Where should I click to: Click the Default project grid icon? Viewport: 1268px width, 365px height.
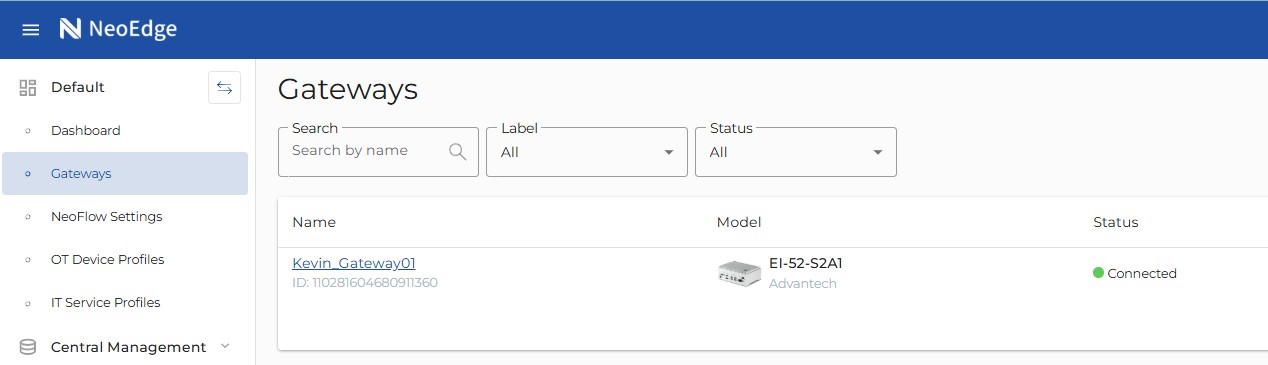click(x=28, y=87)
